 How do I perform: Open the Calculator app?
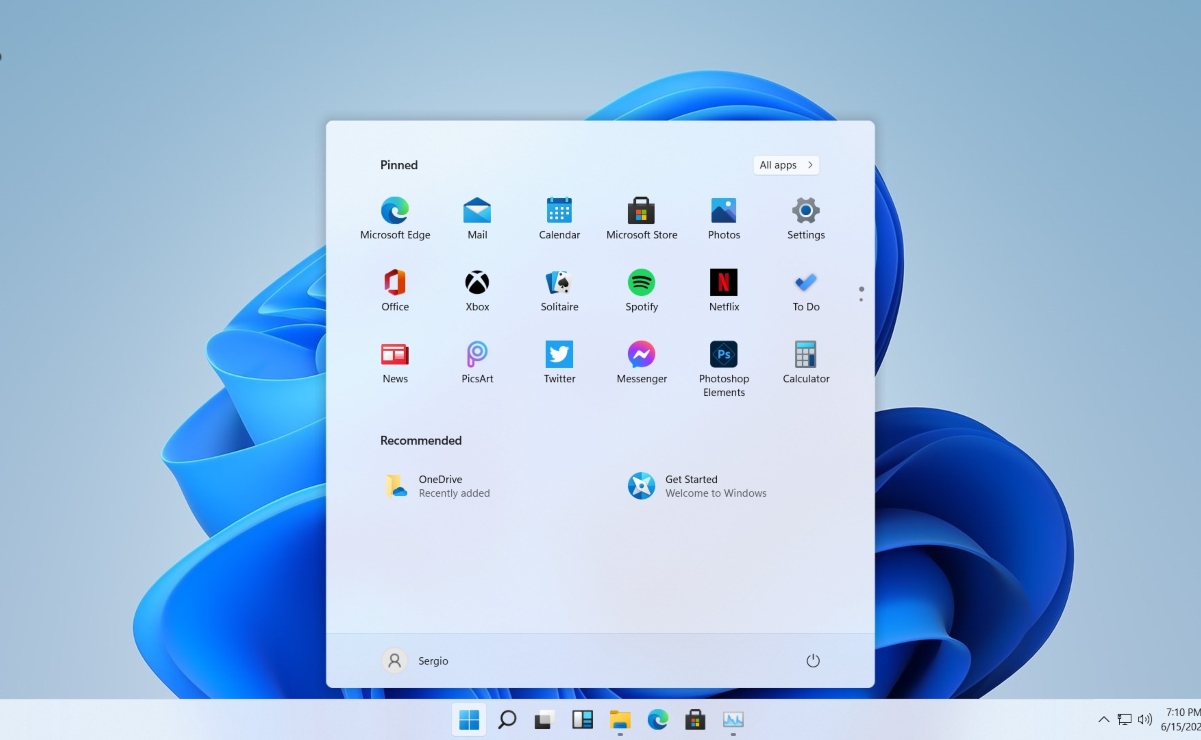pos(805,362)
